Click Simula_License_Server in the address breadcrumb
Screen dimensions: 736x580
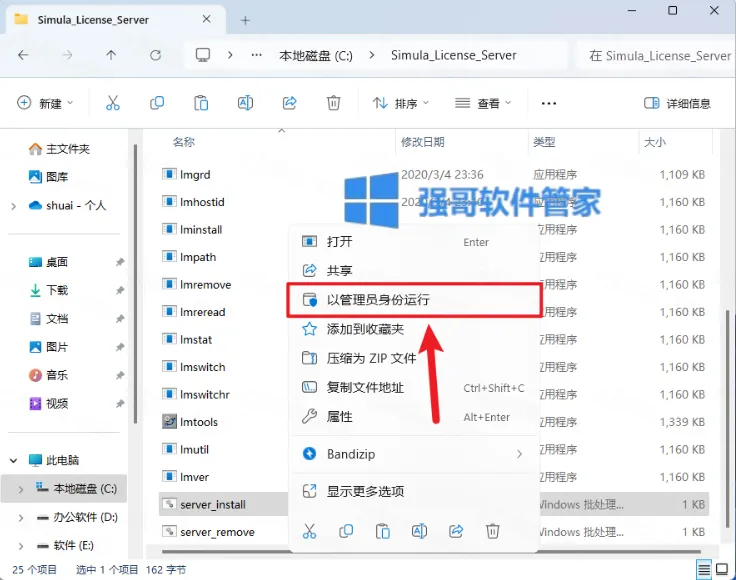pyautogui.click(x=453, y=55)
